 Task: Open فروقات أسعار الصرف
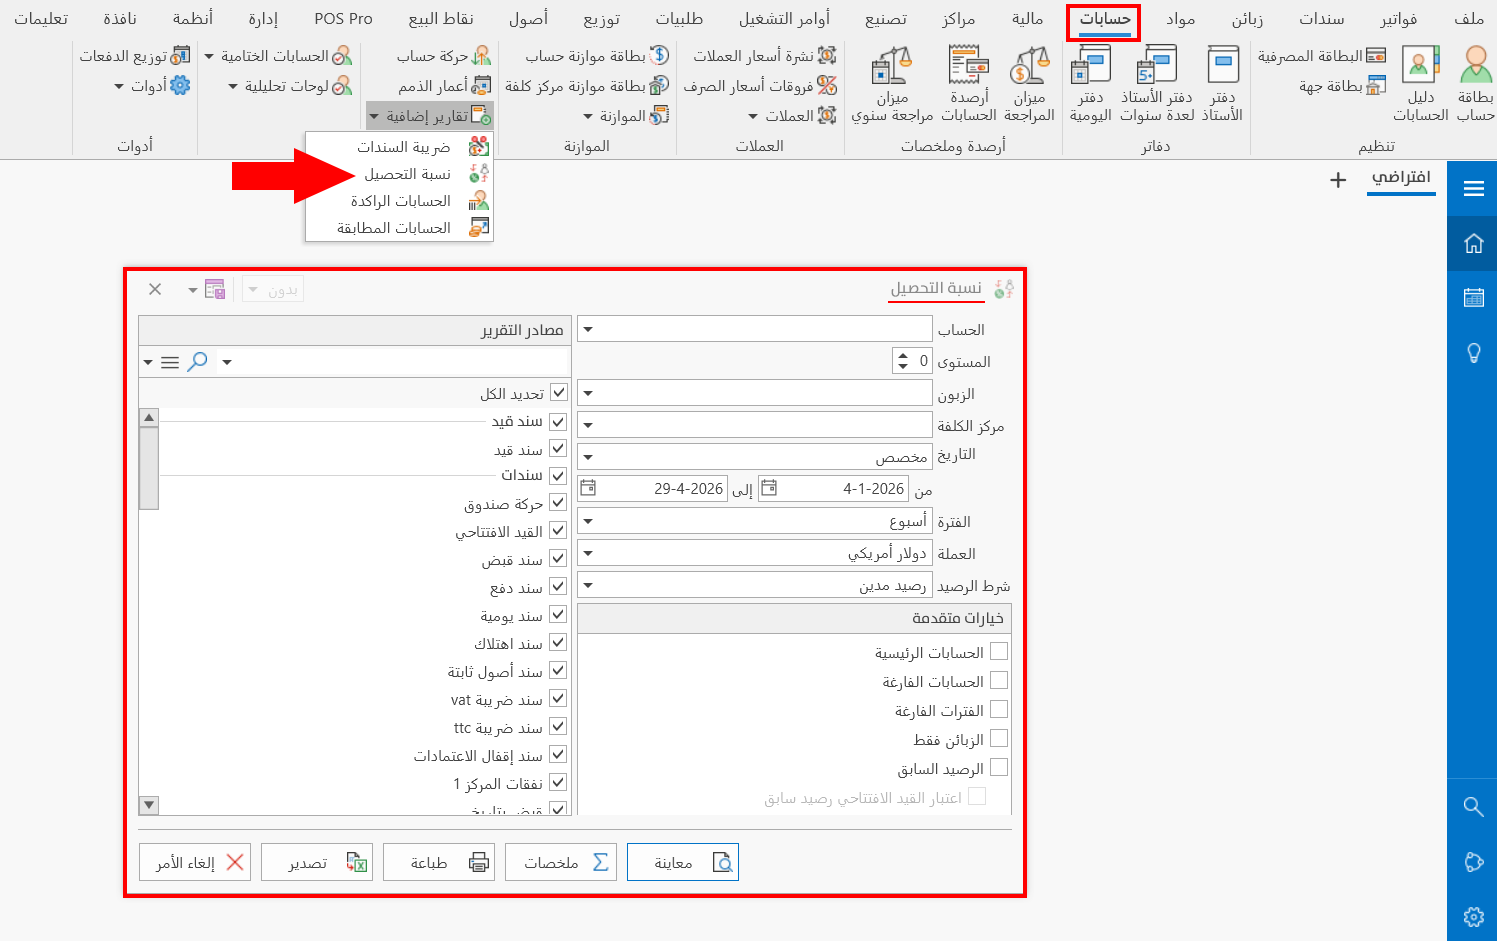click(760, 86)
